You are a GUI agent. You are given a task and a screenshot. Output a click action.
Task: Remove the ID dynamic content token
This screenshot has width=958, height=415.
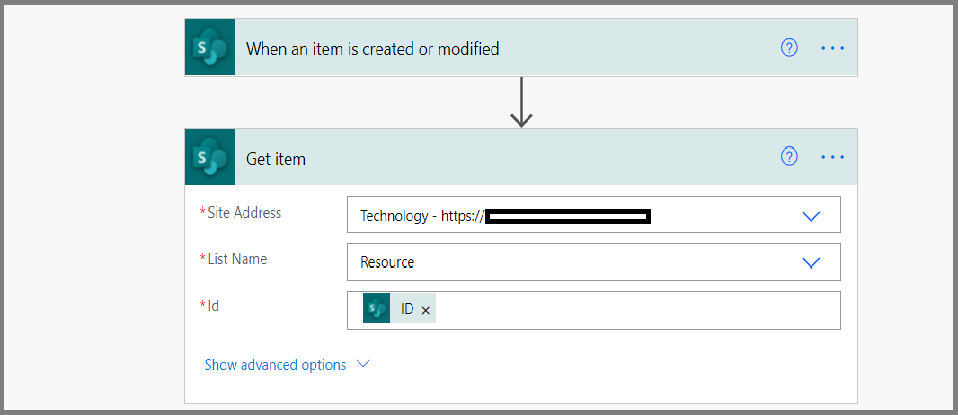point(426,310)
